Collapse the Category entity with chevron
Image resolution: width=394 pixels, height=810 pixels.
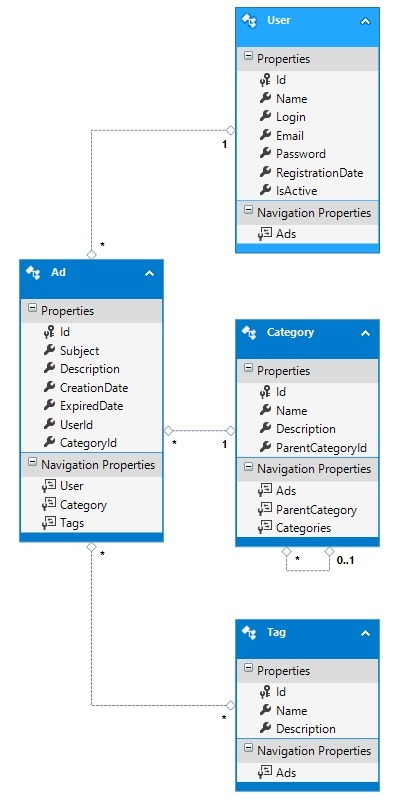(365, 333)
